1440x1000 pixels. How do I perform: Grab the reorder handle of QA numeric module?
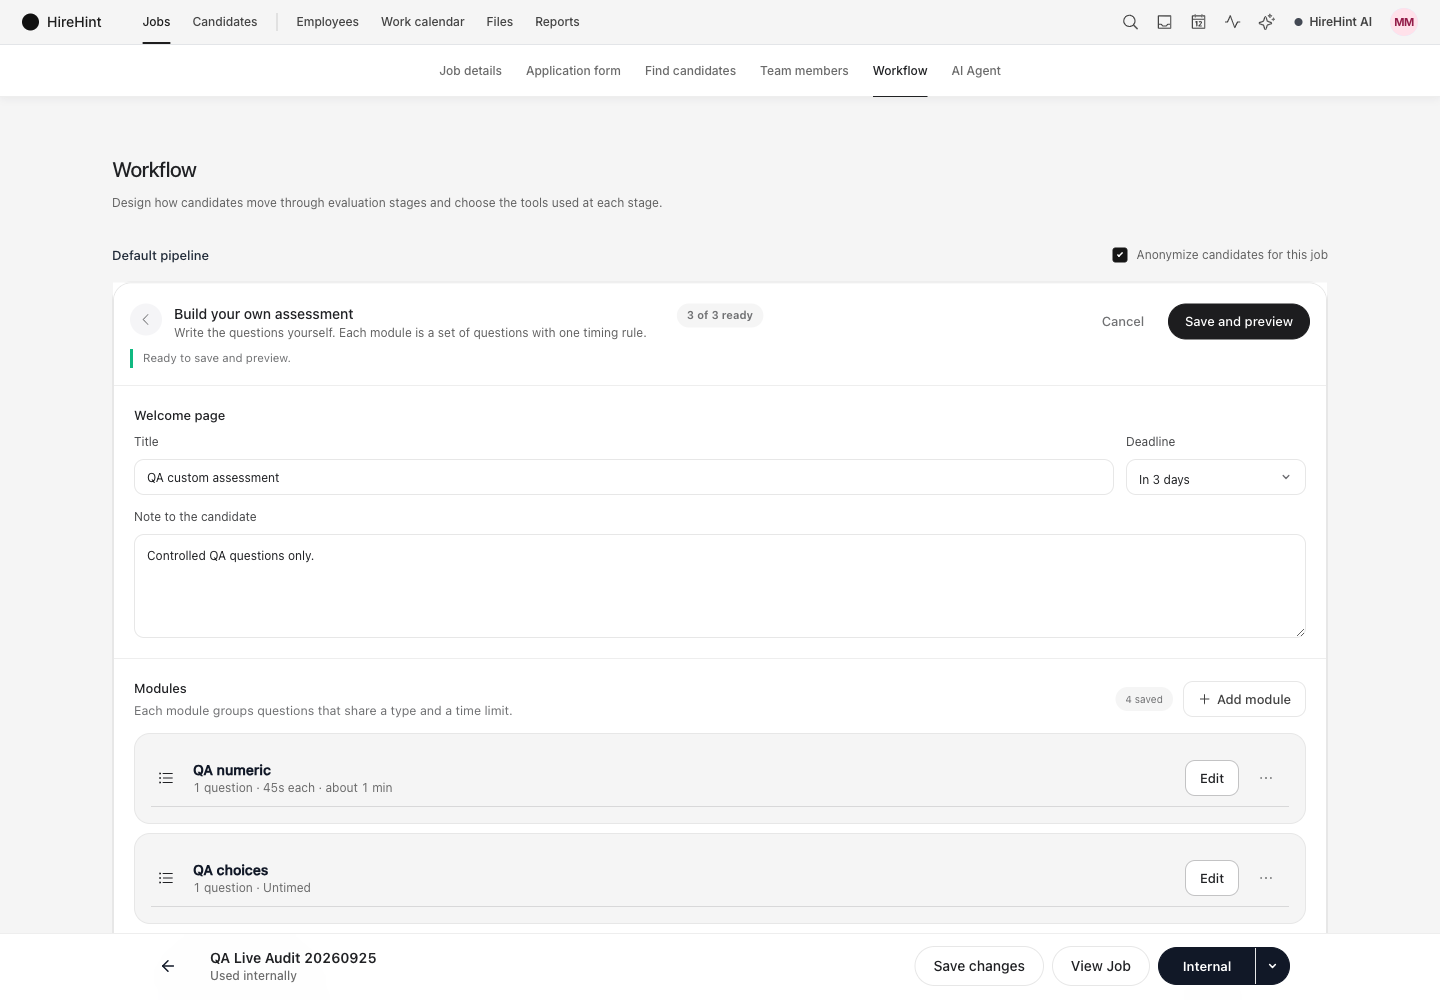point(166,778)
